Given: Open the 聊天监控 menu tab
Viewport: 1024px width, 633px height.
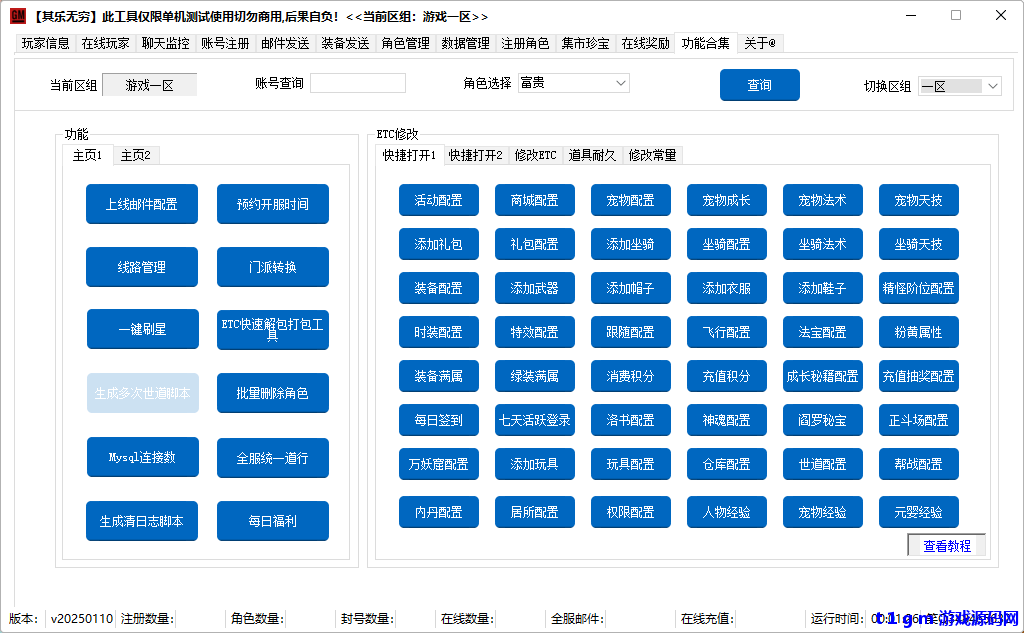Looking at the screenshot, I should [165, 43].
